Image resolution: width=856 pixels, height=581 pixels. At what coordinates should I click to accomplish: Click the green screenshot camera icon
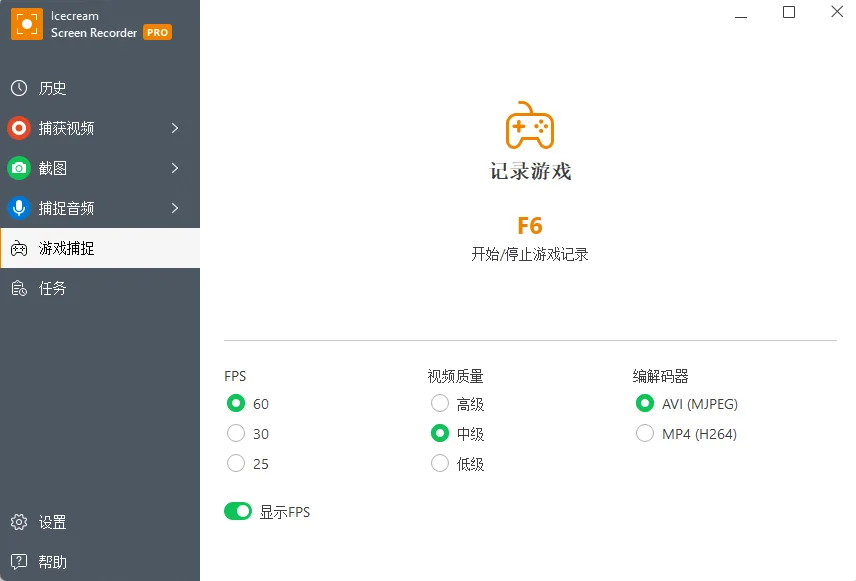(19, 168)
